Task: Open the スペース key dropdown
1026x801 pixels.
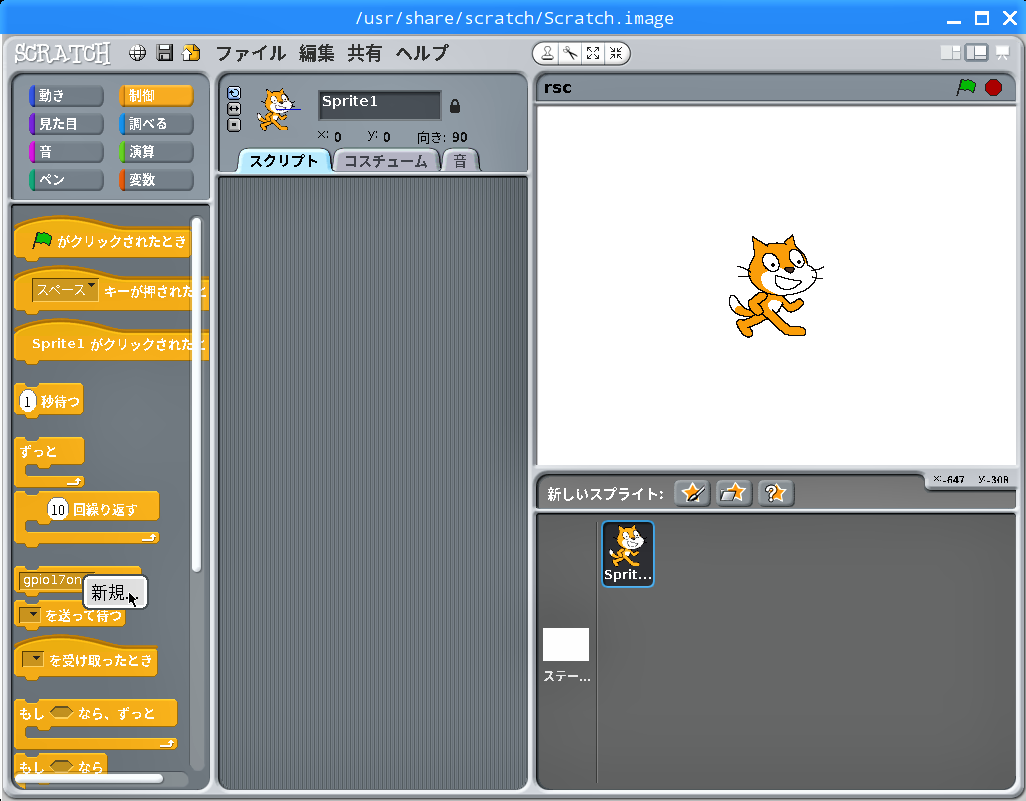Action: [x=65, y=290]
